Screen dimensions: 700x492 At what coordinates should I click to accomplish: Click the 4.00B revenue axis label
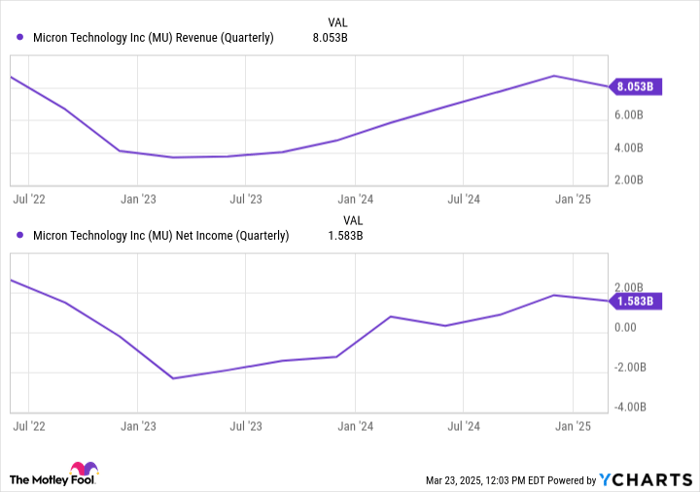629,147
